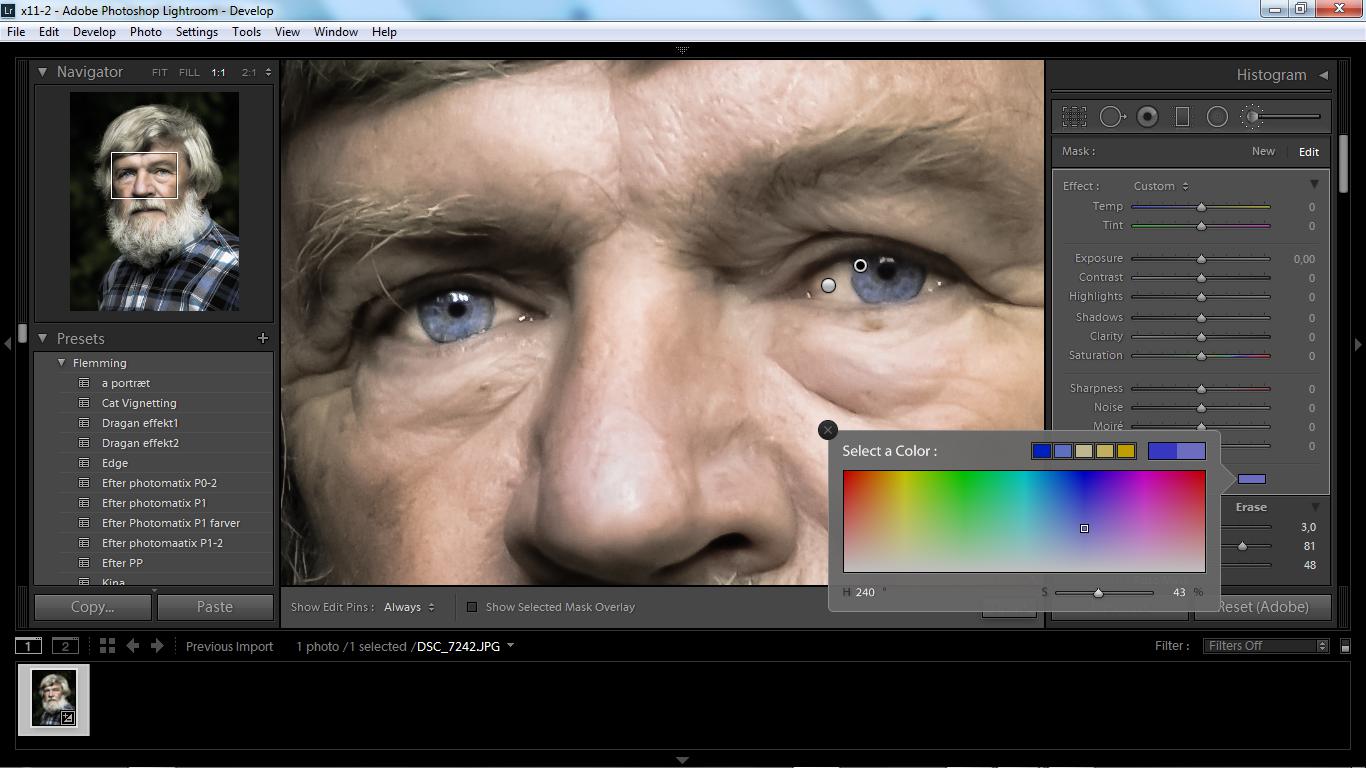This screenshot has height=768, width=1366.
Task: Activate the Adjustment Brush tool
Action: [1252, 117]
